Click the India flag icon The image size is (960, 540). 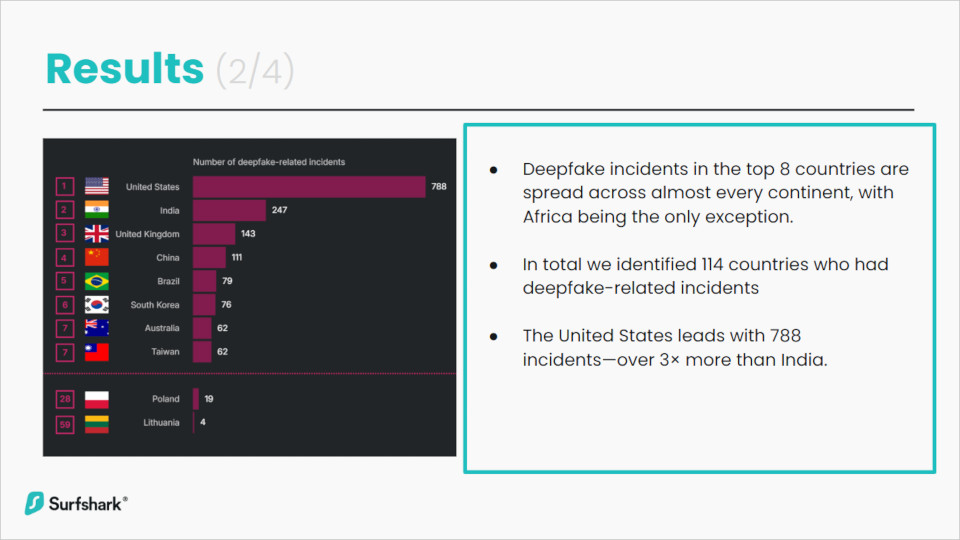pyautogui.click(x=97, y=209)
